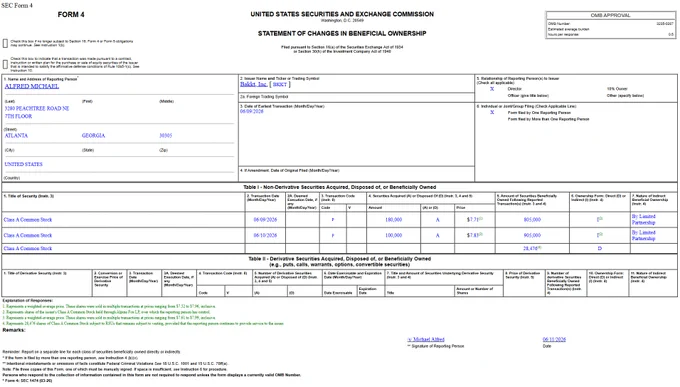Click the 06/11/2026 signature date
680x387 pixels.
pos(554,339)
